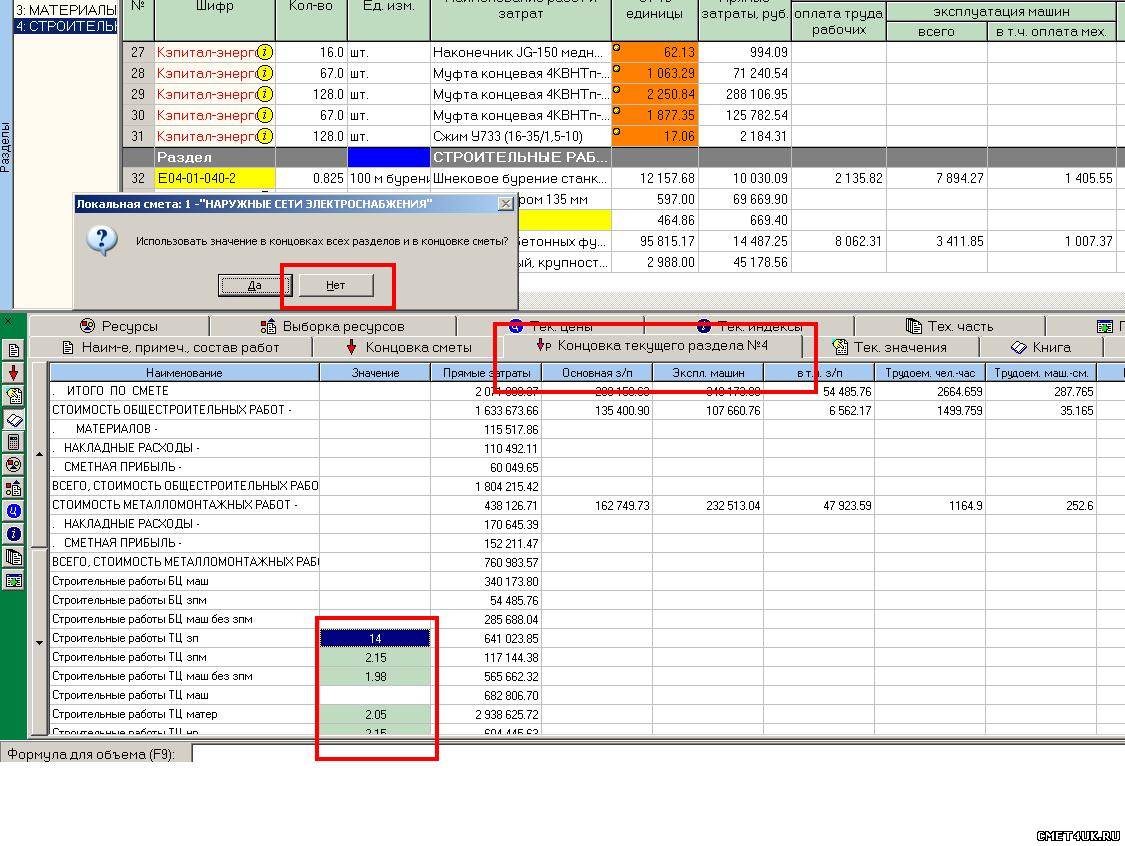Open the Тех. часть tab
Image resolution: width=1125 pixels, height=846 pixels.
coord(950,326)
